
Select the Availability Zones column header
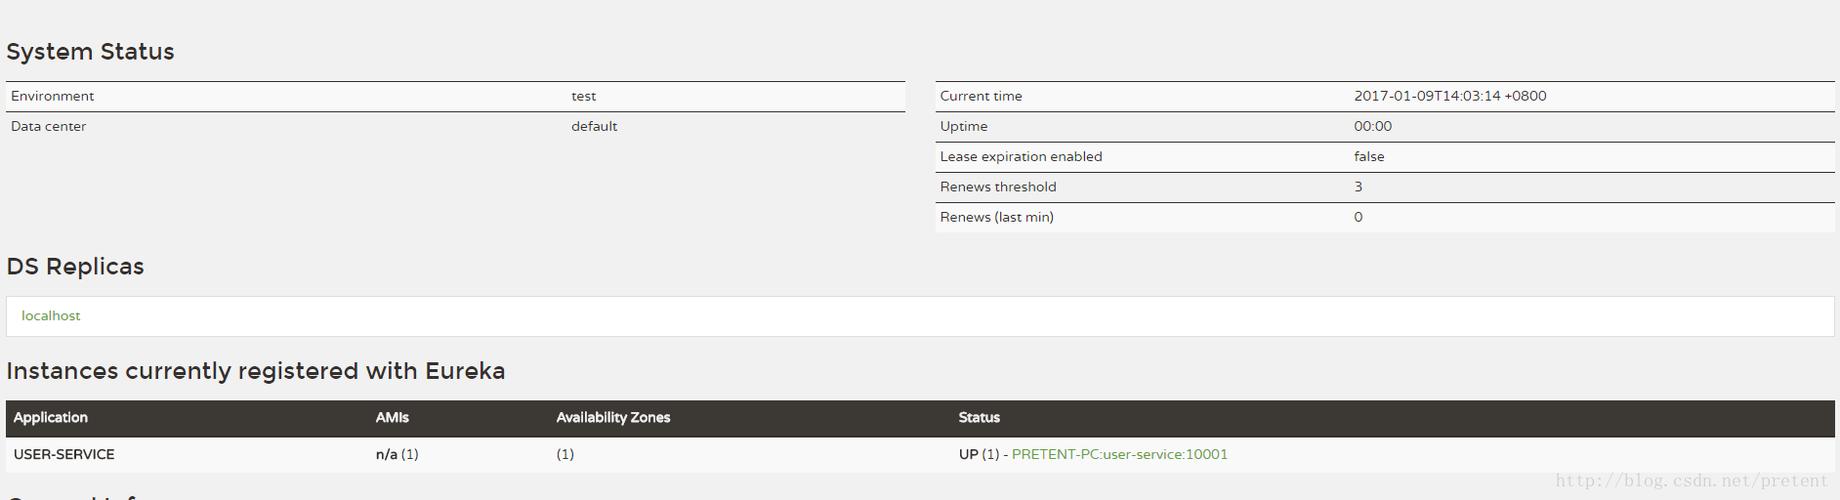(x=613, y=418)
